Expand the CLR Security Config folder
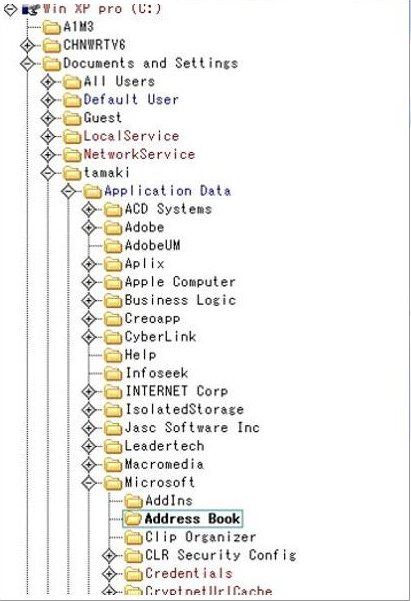The height and width of the screenshot is (601, 411). [x=110, y=555]
